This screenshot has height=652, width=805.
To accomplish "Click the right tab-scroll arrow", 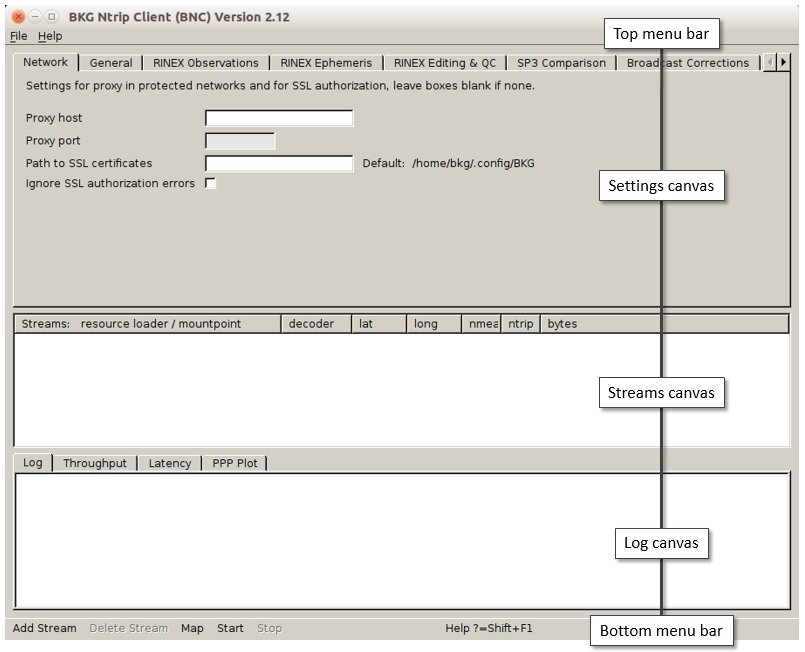I will (x=782, y=61).
